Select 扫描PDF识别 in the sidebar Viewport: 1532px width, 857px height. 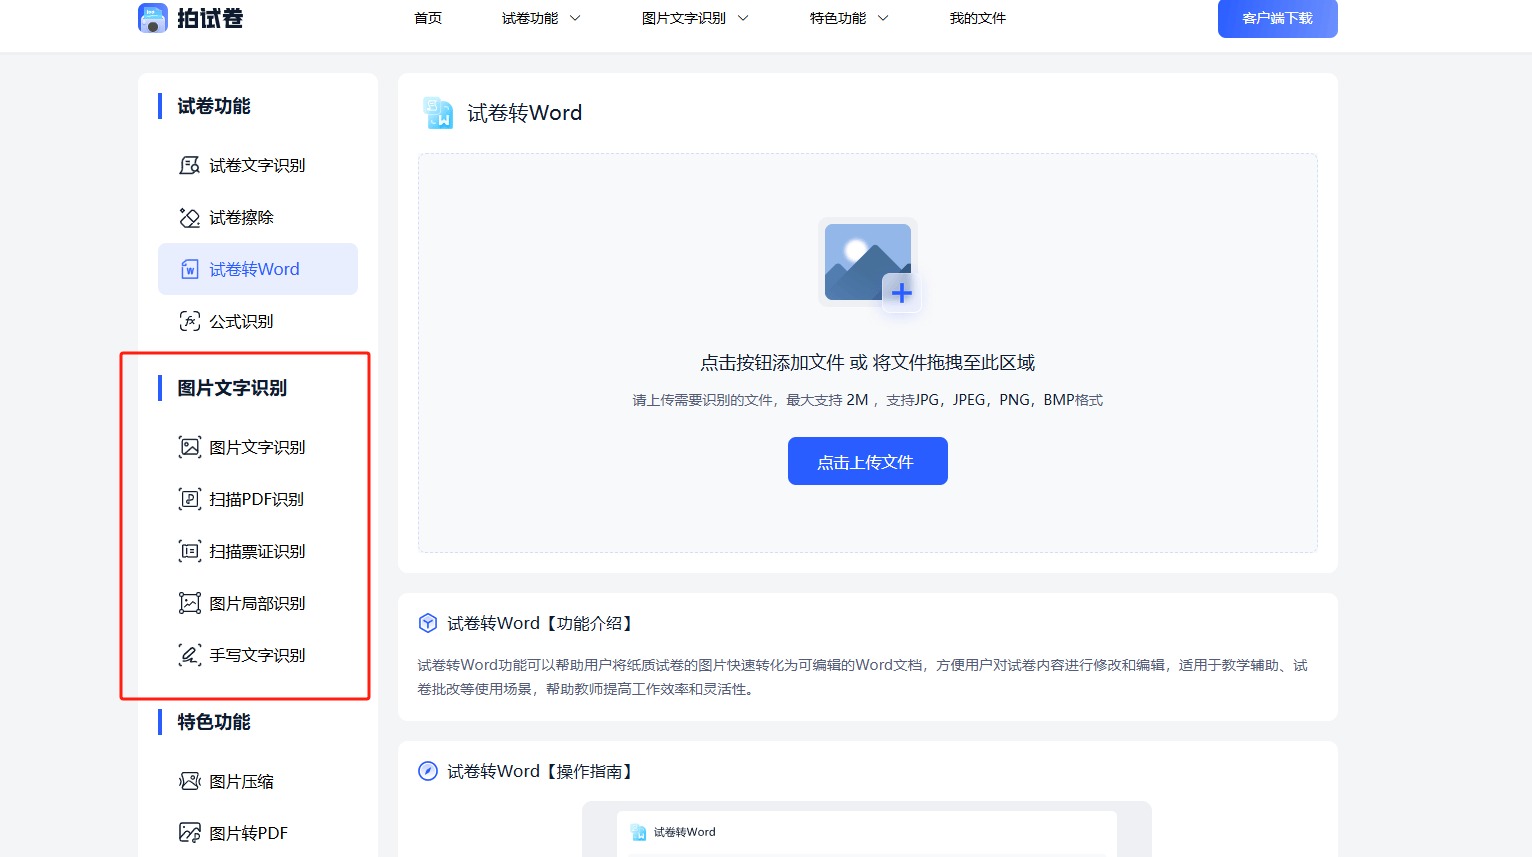point(258,499)
